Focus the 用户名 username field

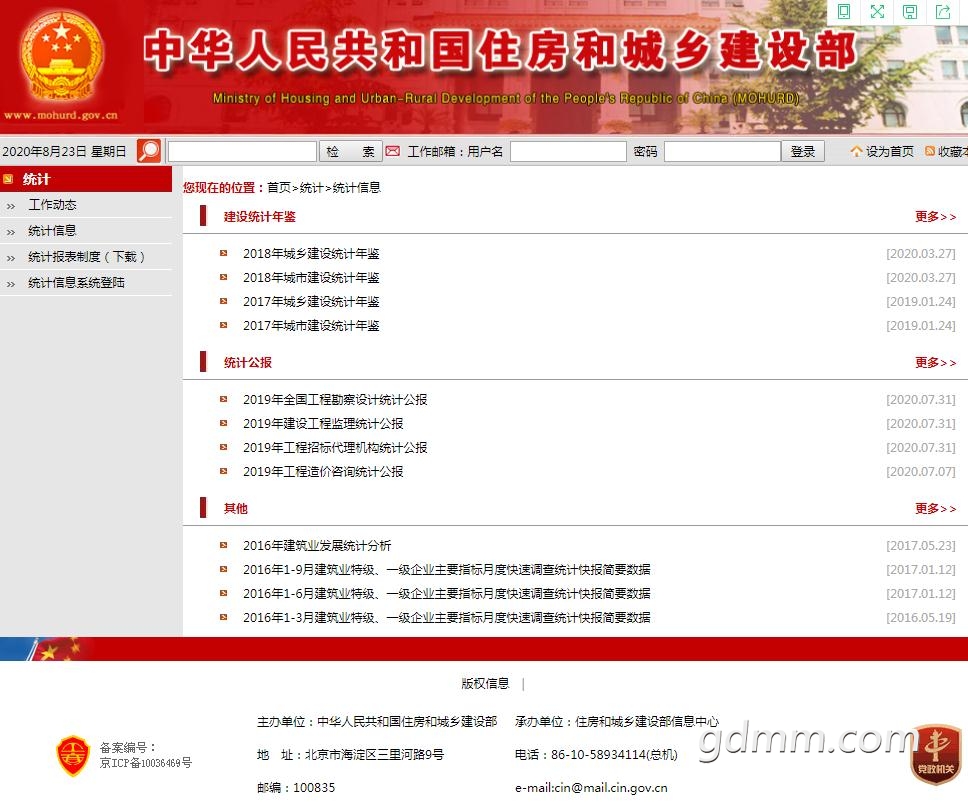(569, 151)
